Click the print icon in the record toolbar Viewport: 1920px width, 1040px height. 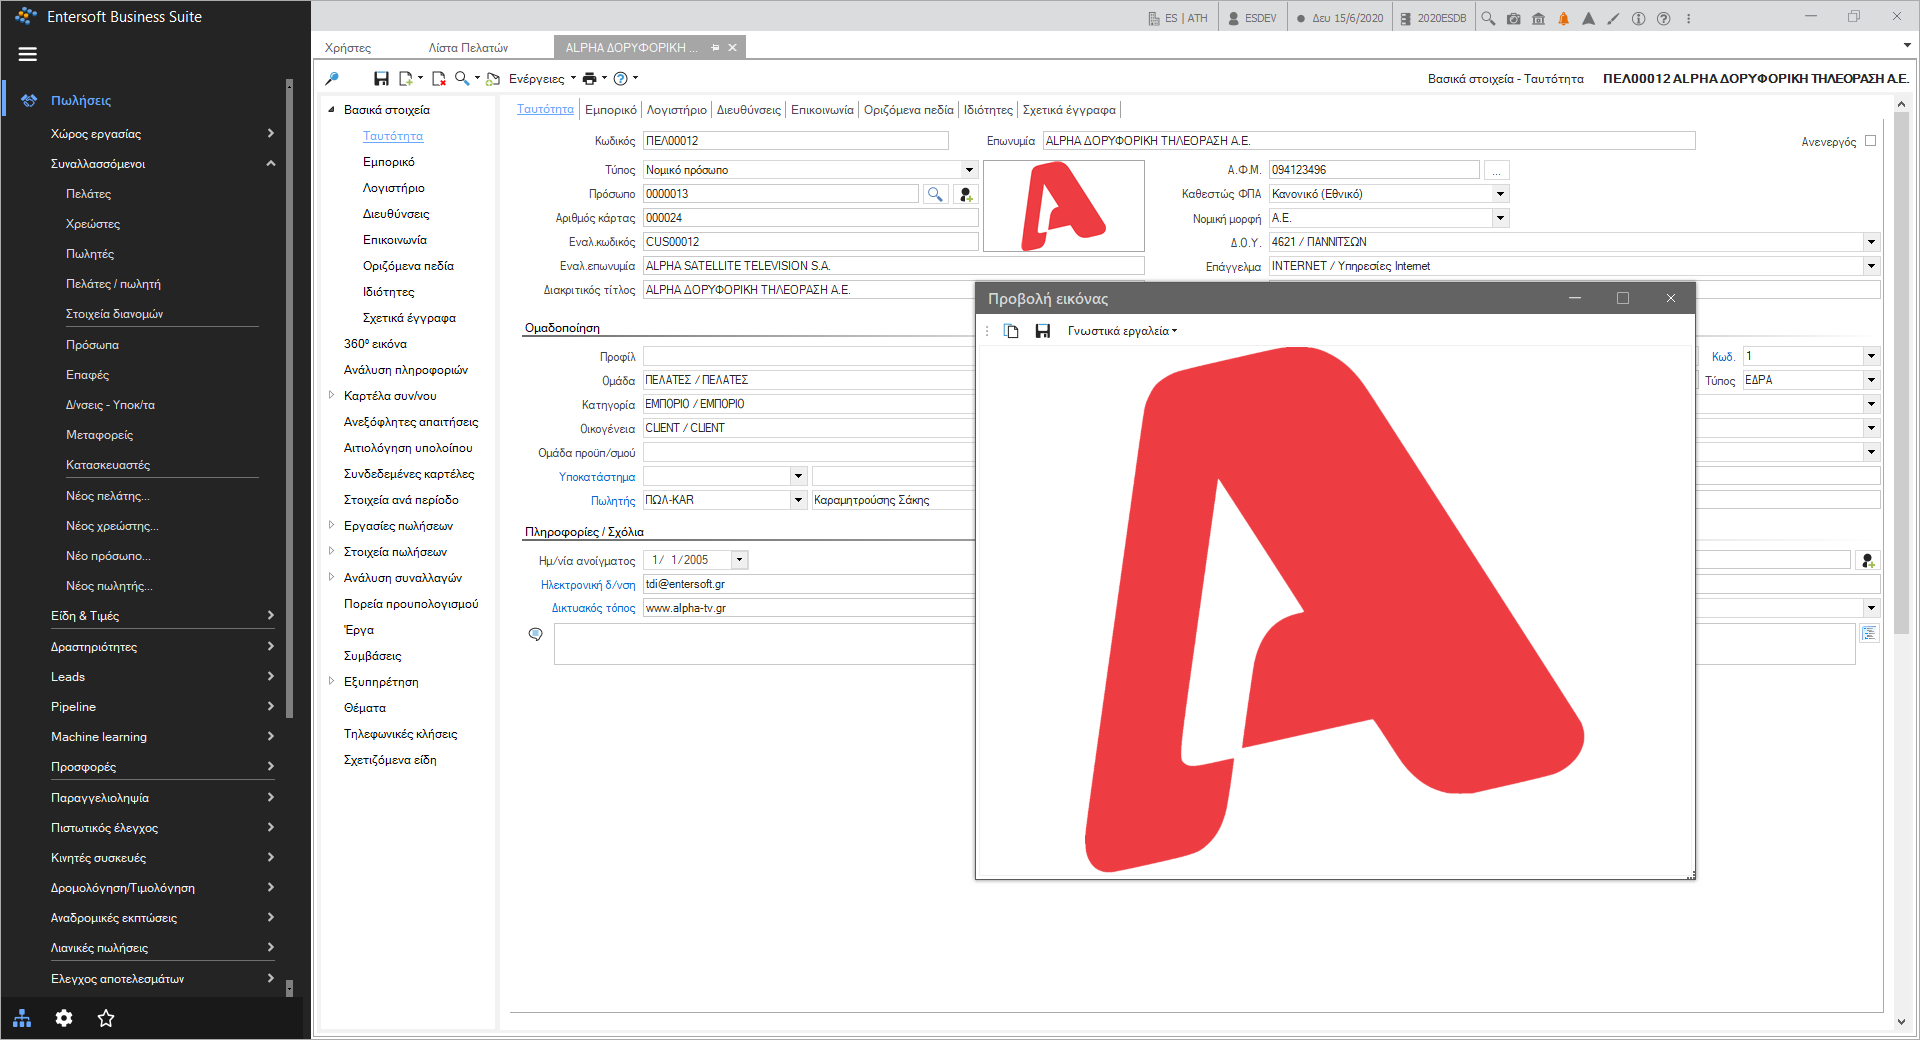click(x=589, y=78)
